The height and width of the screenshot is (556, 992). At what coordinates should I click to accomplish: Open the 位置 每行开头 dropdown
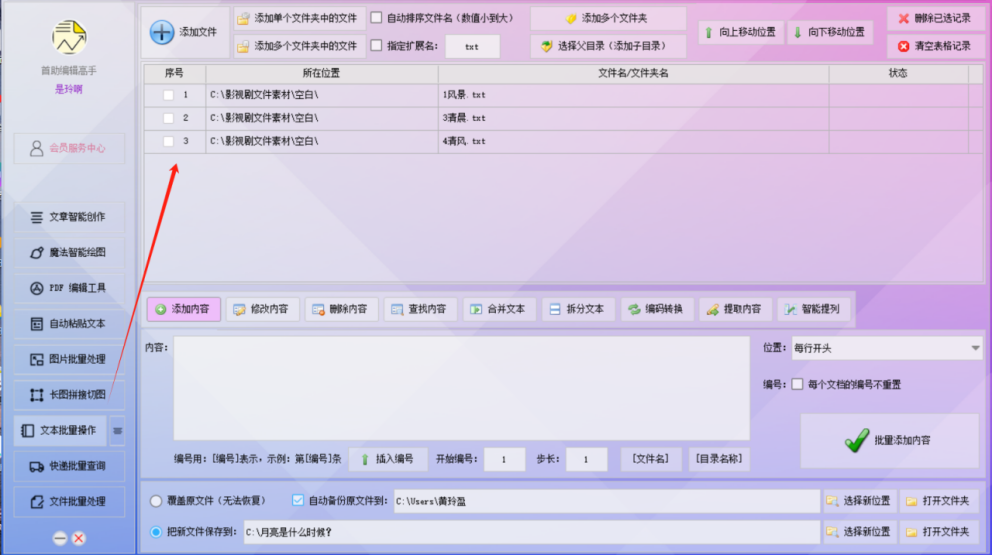coord(886,349)
